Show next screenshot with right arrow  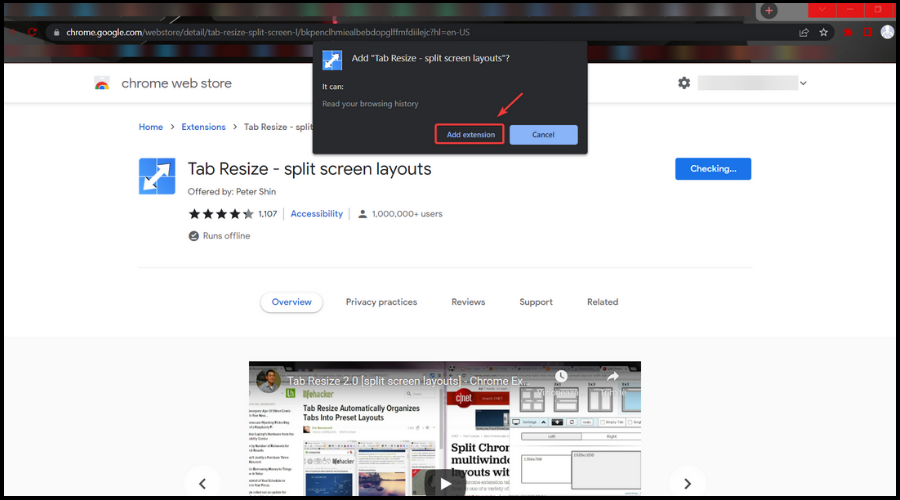687,484
